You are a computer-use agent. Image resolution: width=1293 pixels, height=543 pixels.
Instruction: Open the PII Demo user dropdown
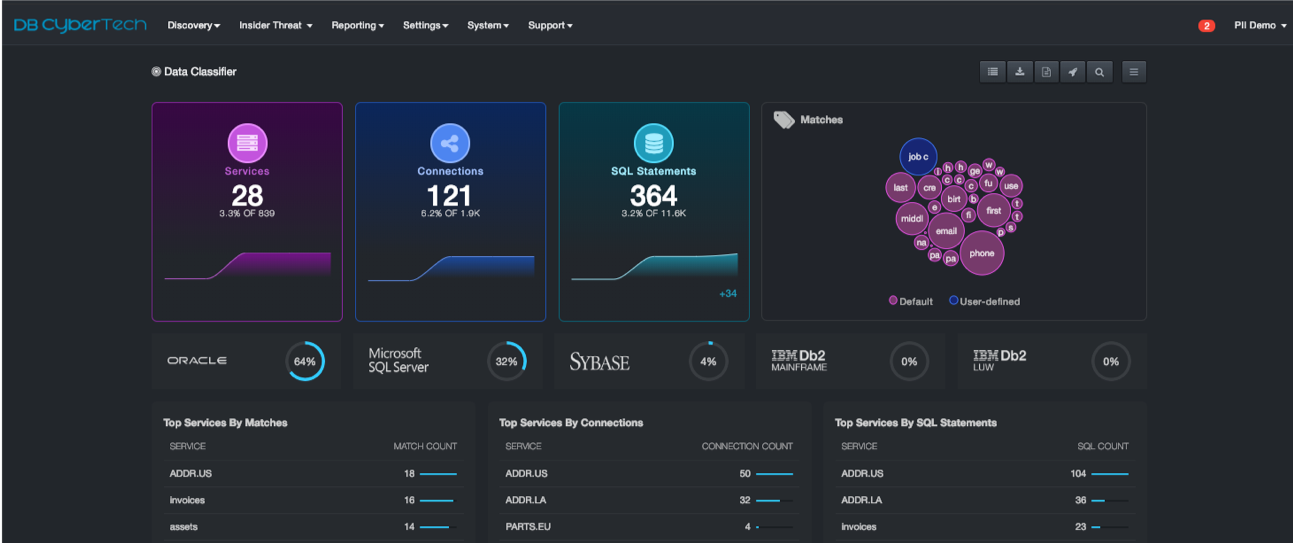1260,25
